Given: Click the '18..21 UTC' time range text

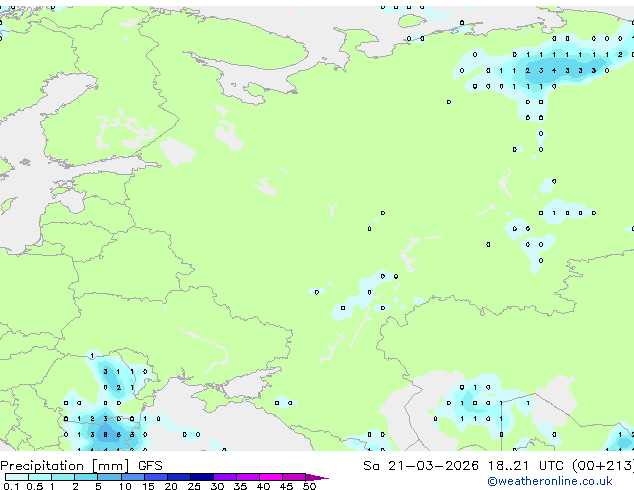Looking at the screenshot, I should (525, 466).
